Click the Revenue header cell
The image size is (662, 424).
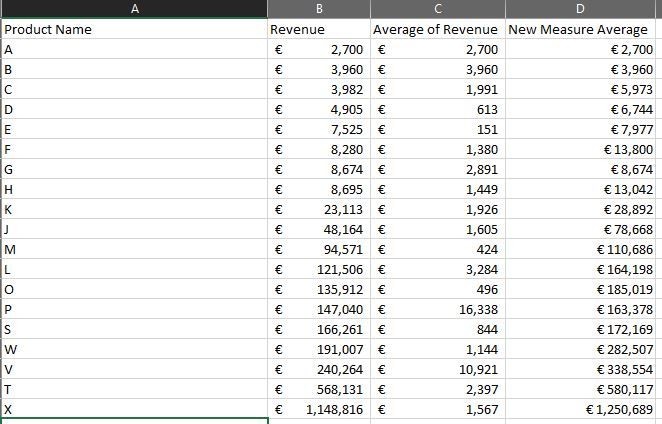(319, 29)
